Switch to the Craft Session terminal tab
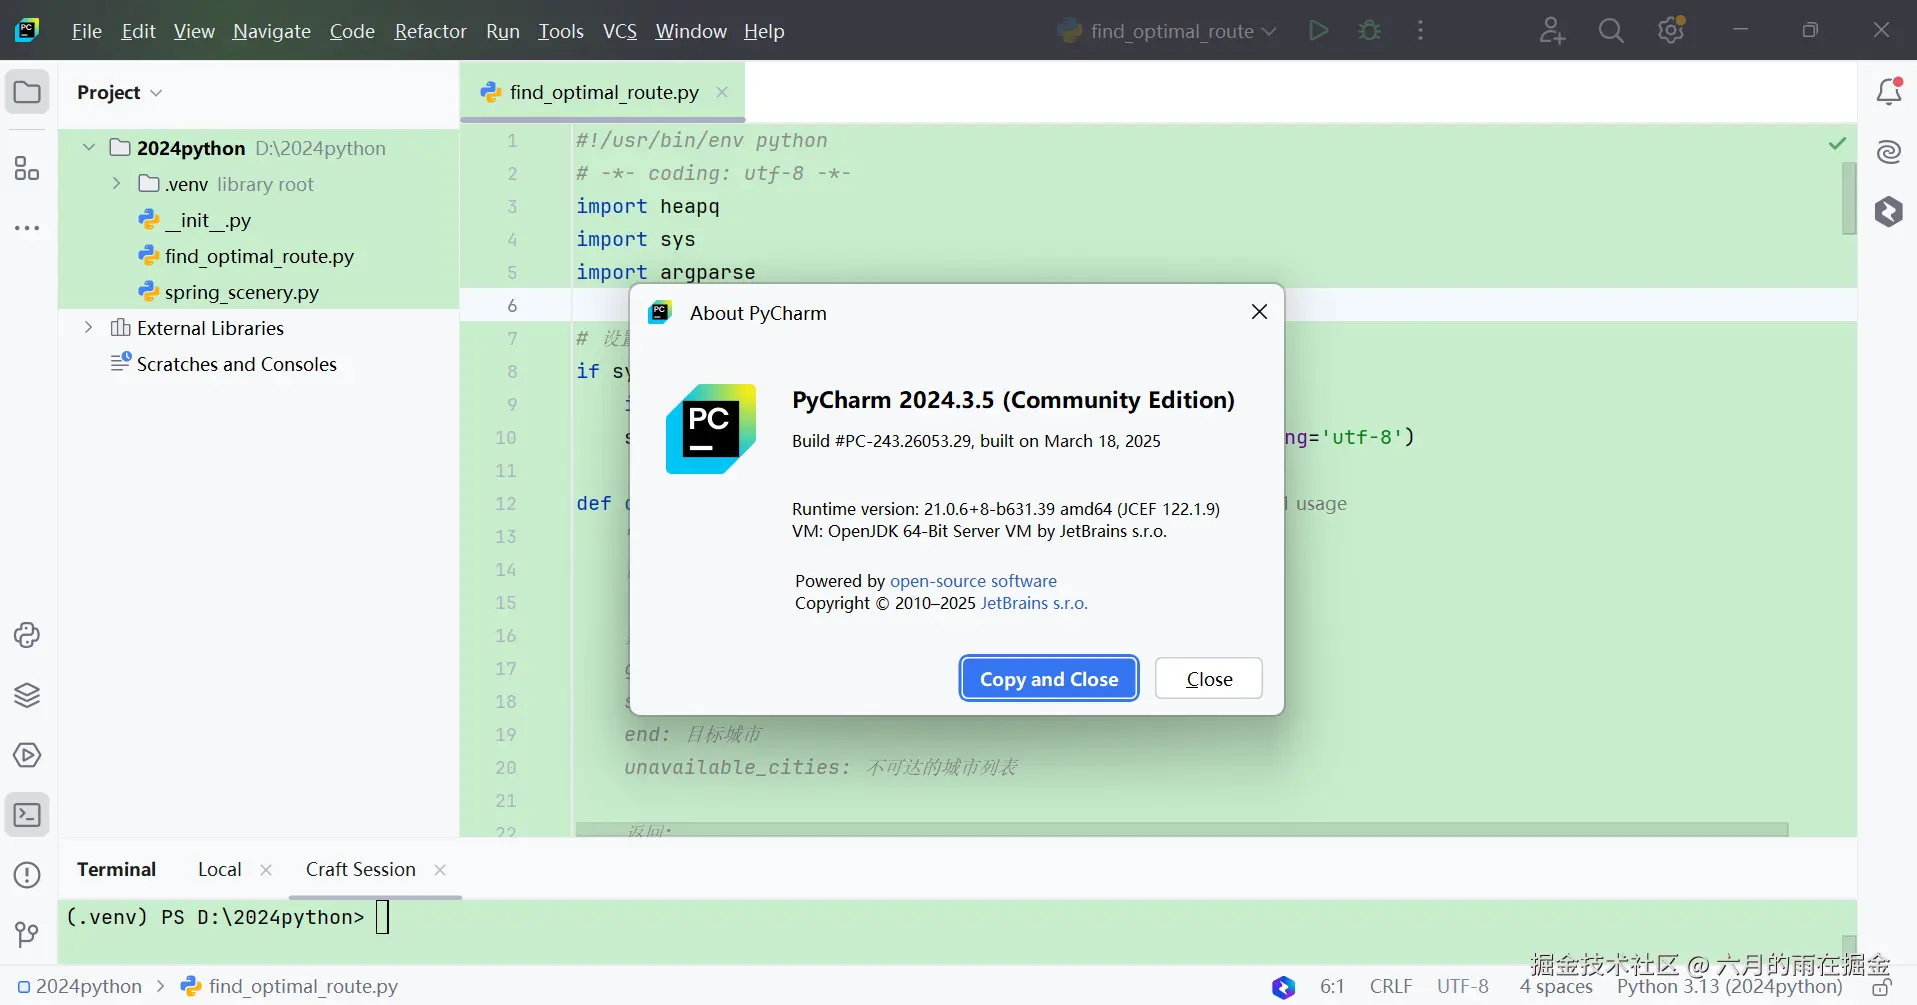Viewport: 1917px width, 1005px height. coord(361,870)
